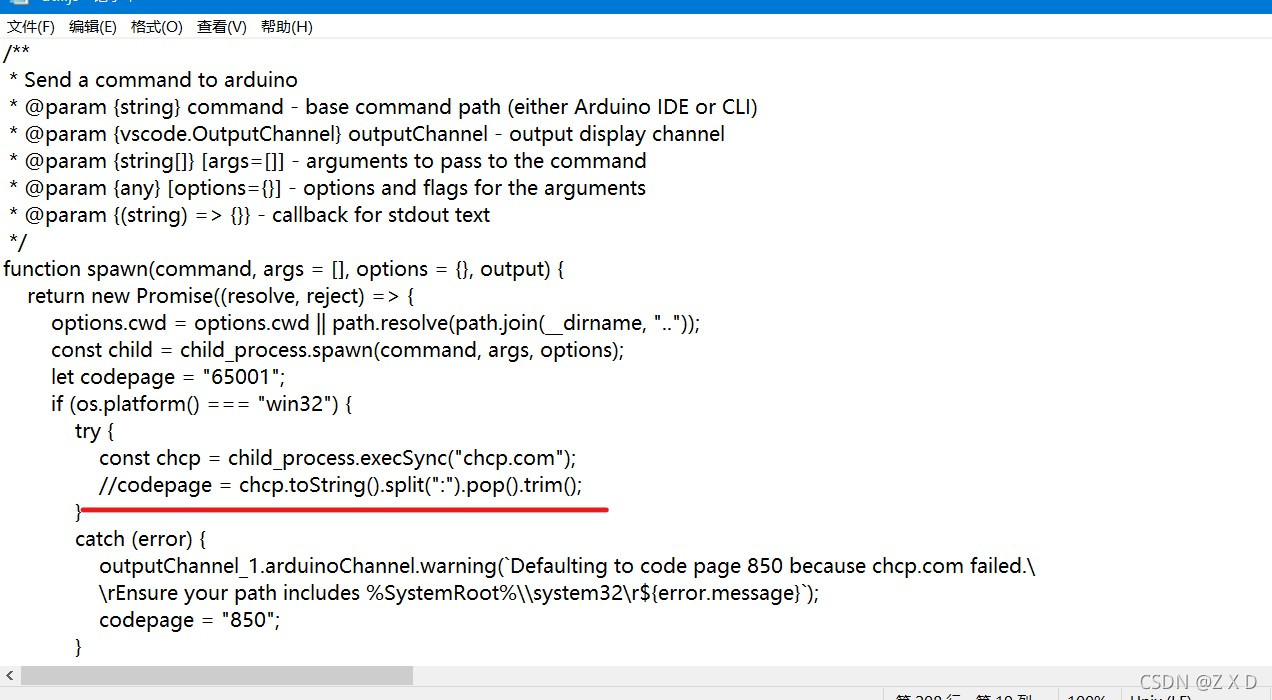The width and height of the screenshot is (1272, 700).
Task: Open the 编辑(E) menu
Action: click(93, 27)
